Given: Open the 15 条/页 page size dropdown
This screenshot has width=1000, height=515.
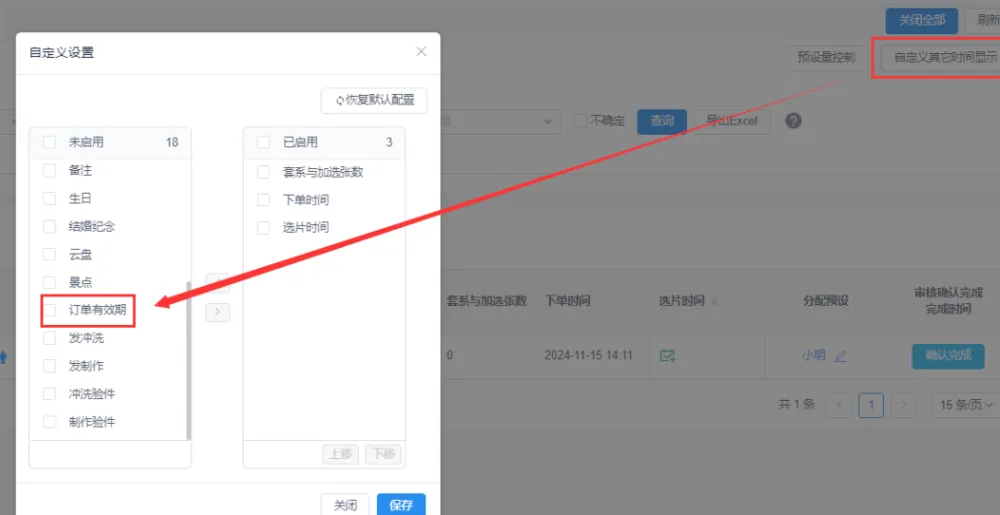Looking at the screenshot, I should [x=966, y=405].
